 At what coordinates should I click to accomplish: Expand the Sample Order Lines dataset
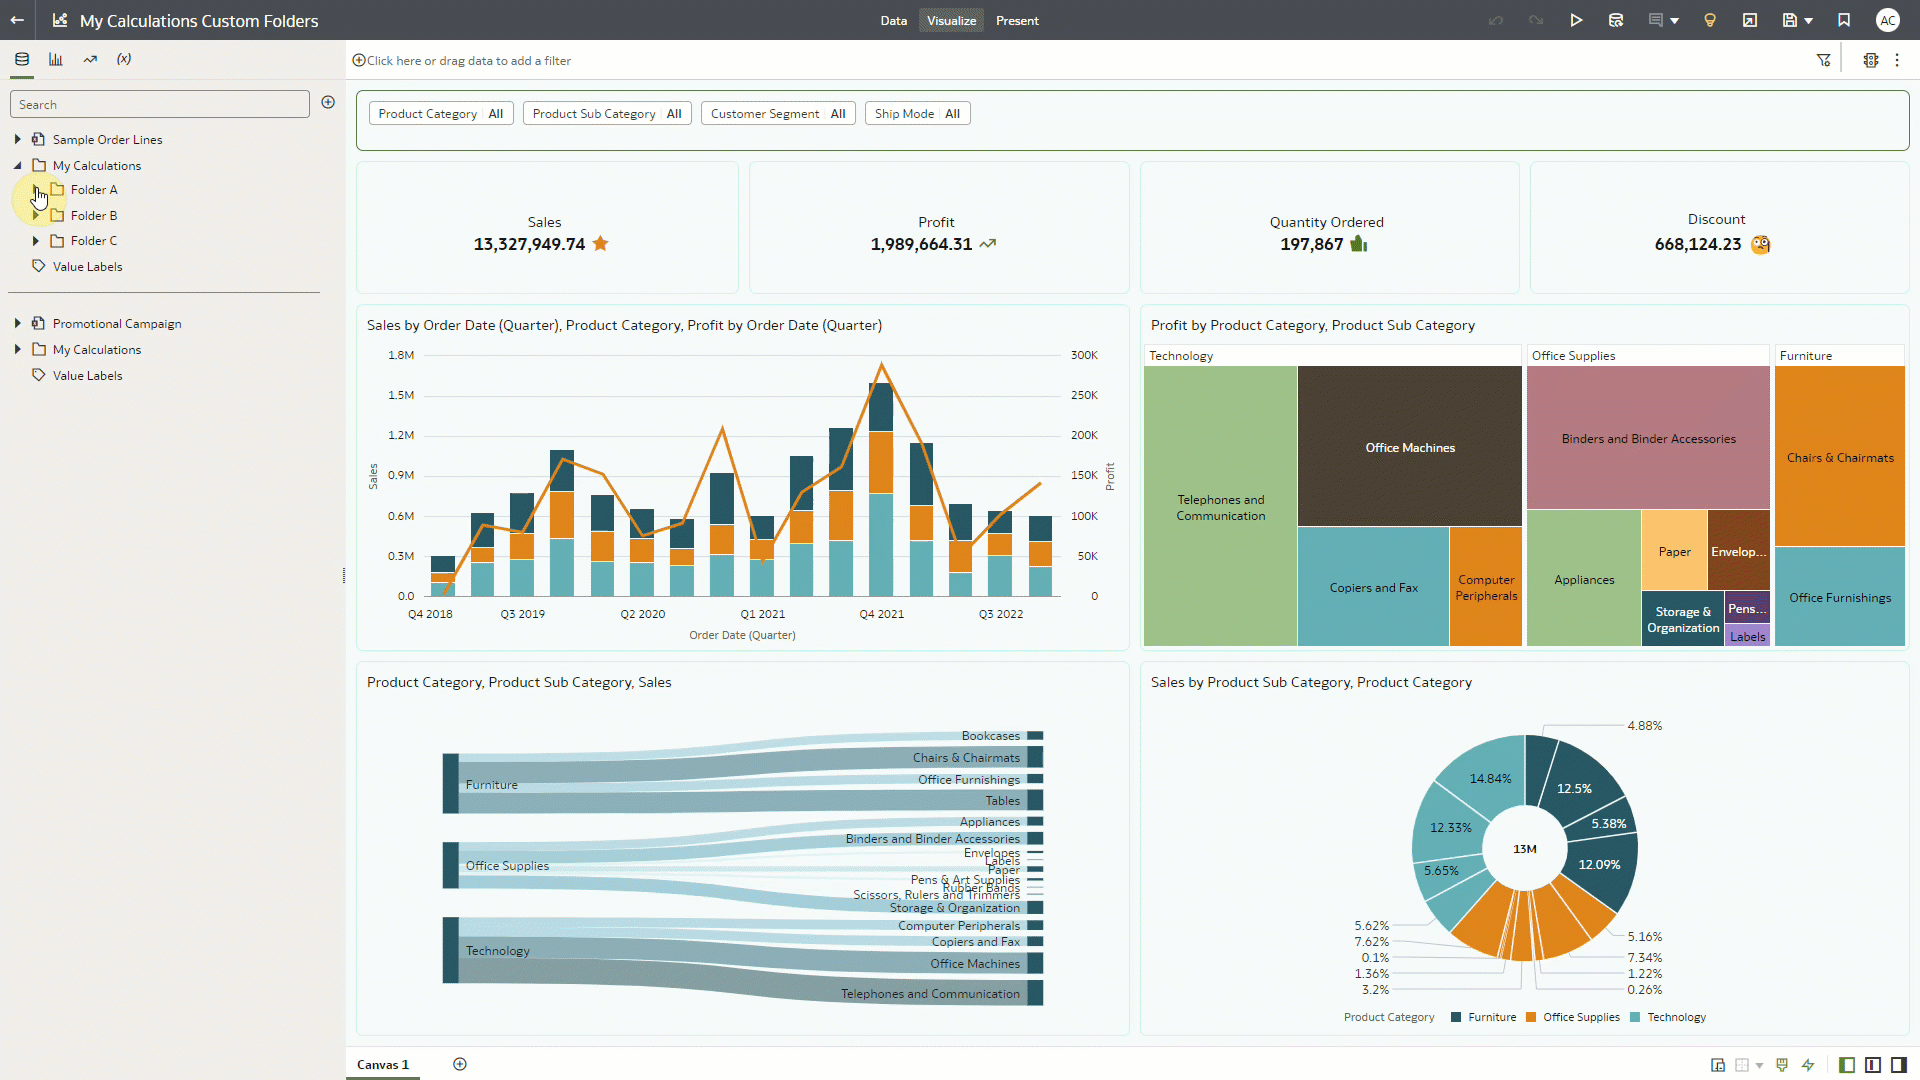click(x=17, y=139)
